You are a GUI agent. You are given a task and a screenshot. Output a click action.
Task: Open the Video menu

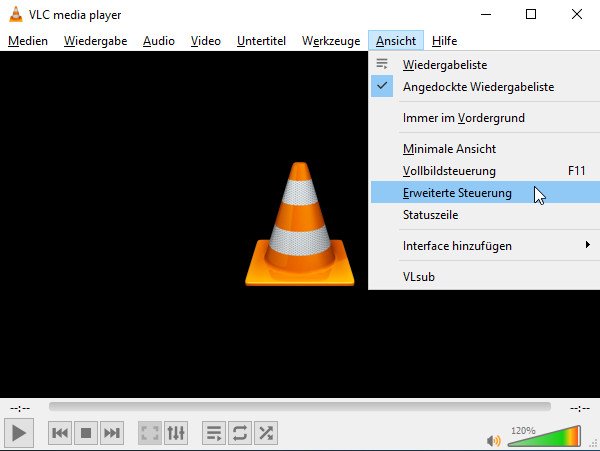[x=206, y=41]
